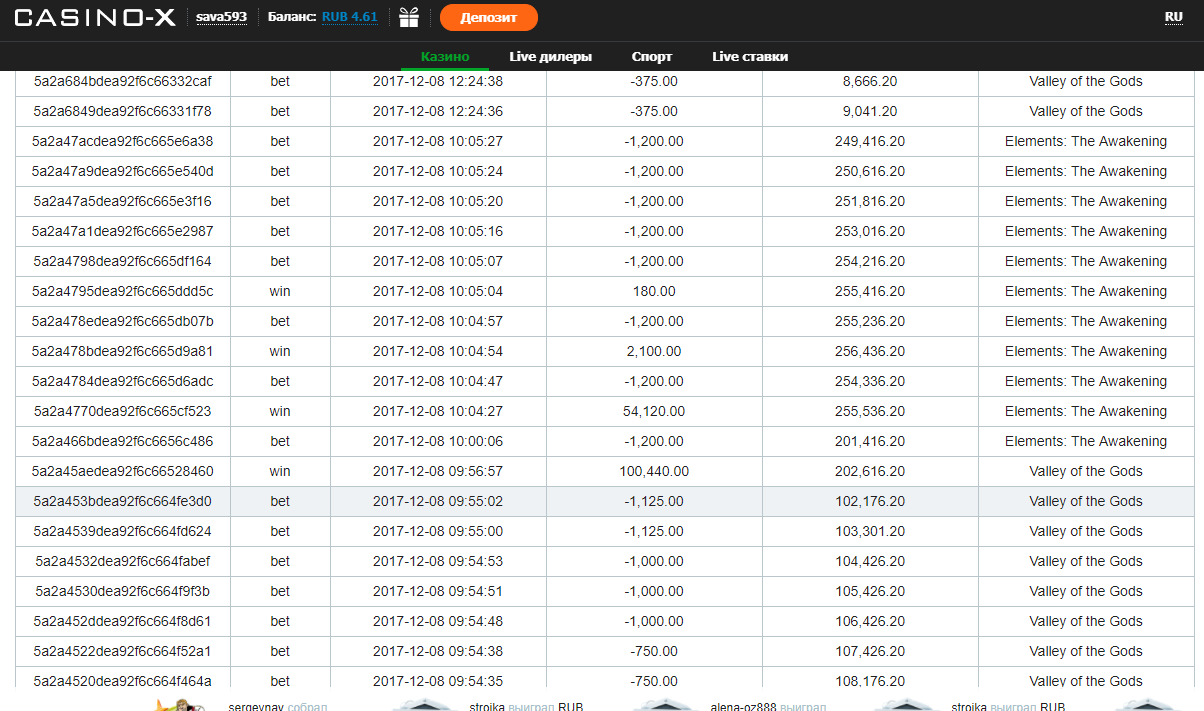Click the RUB 4.61 balance
The width and height of the screenshot is (1204, 711).
pos(349,17)
